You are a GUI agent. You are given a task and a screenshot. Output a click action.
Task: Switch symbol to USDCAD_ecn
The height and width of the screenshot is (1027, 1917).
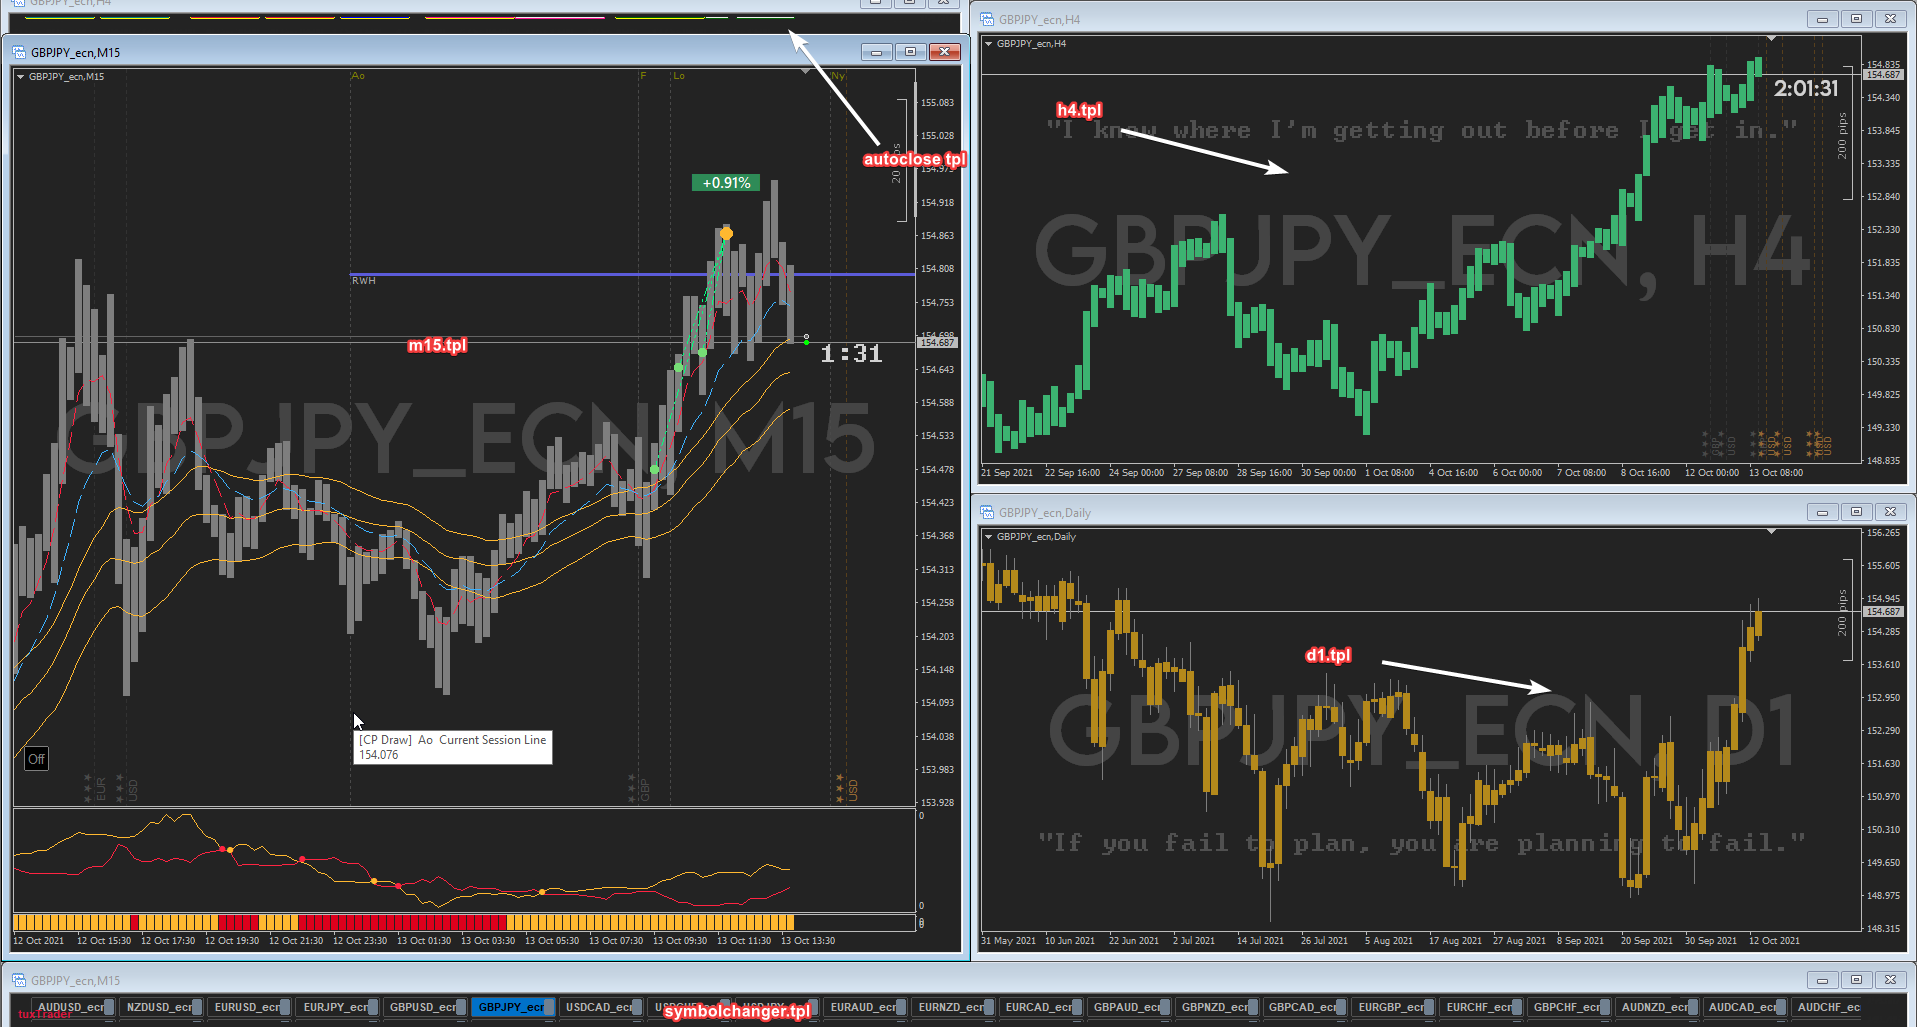point(600,1007)
